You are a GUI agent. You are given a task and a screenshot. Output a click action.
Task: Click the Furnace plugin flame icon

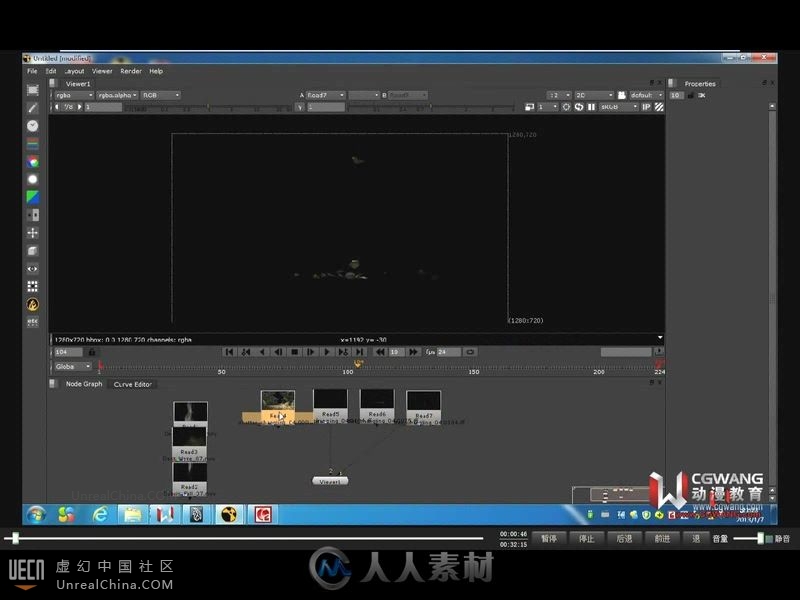[33, 305]
